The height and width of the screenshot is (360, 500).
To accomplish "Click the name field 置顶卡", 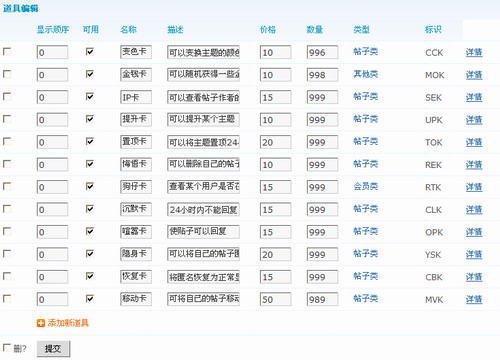I will (136, 142).
